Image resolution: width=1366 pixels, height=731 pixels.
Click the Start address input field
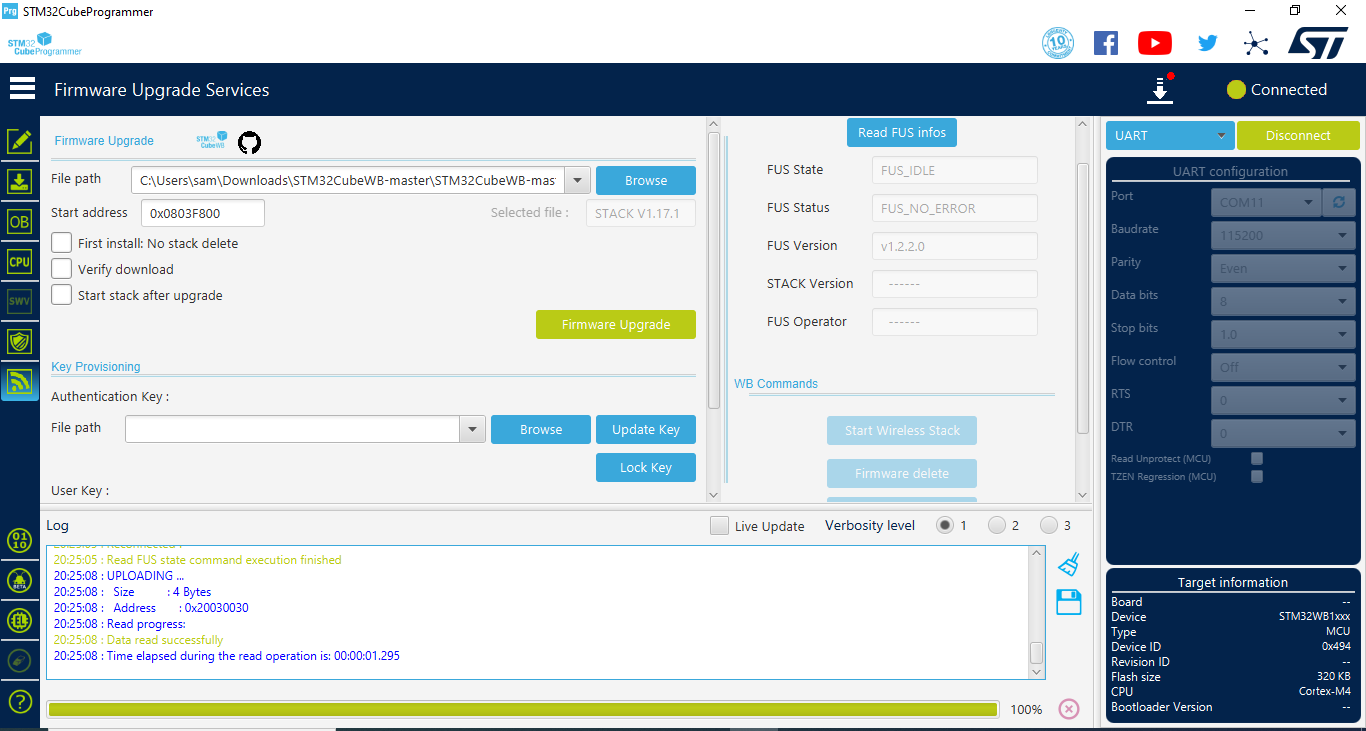(x=202, y=213)
